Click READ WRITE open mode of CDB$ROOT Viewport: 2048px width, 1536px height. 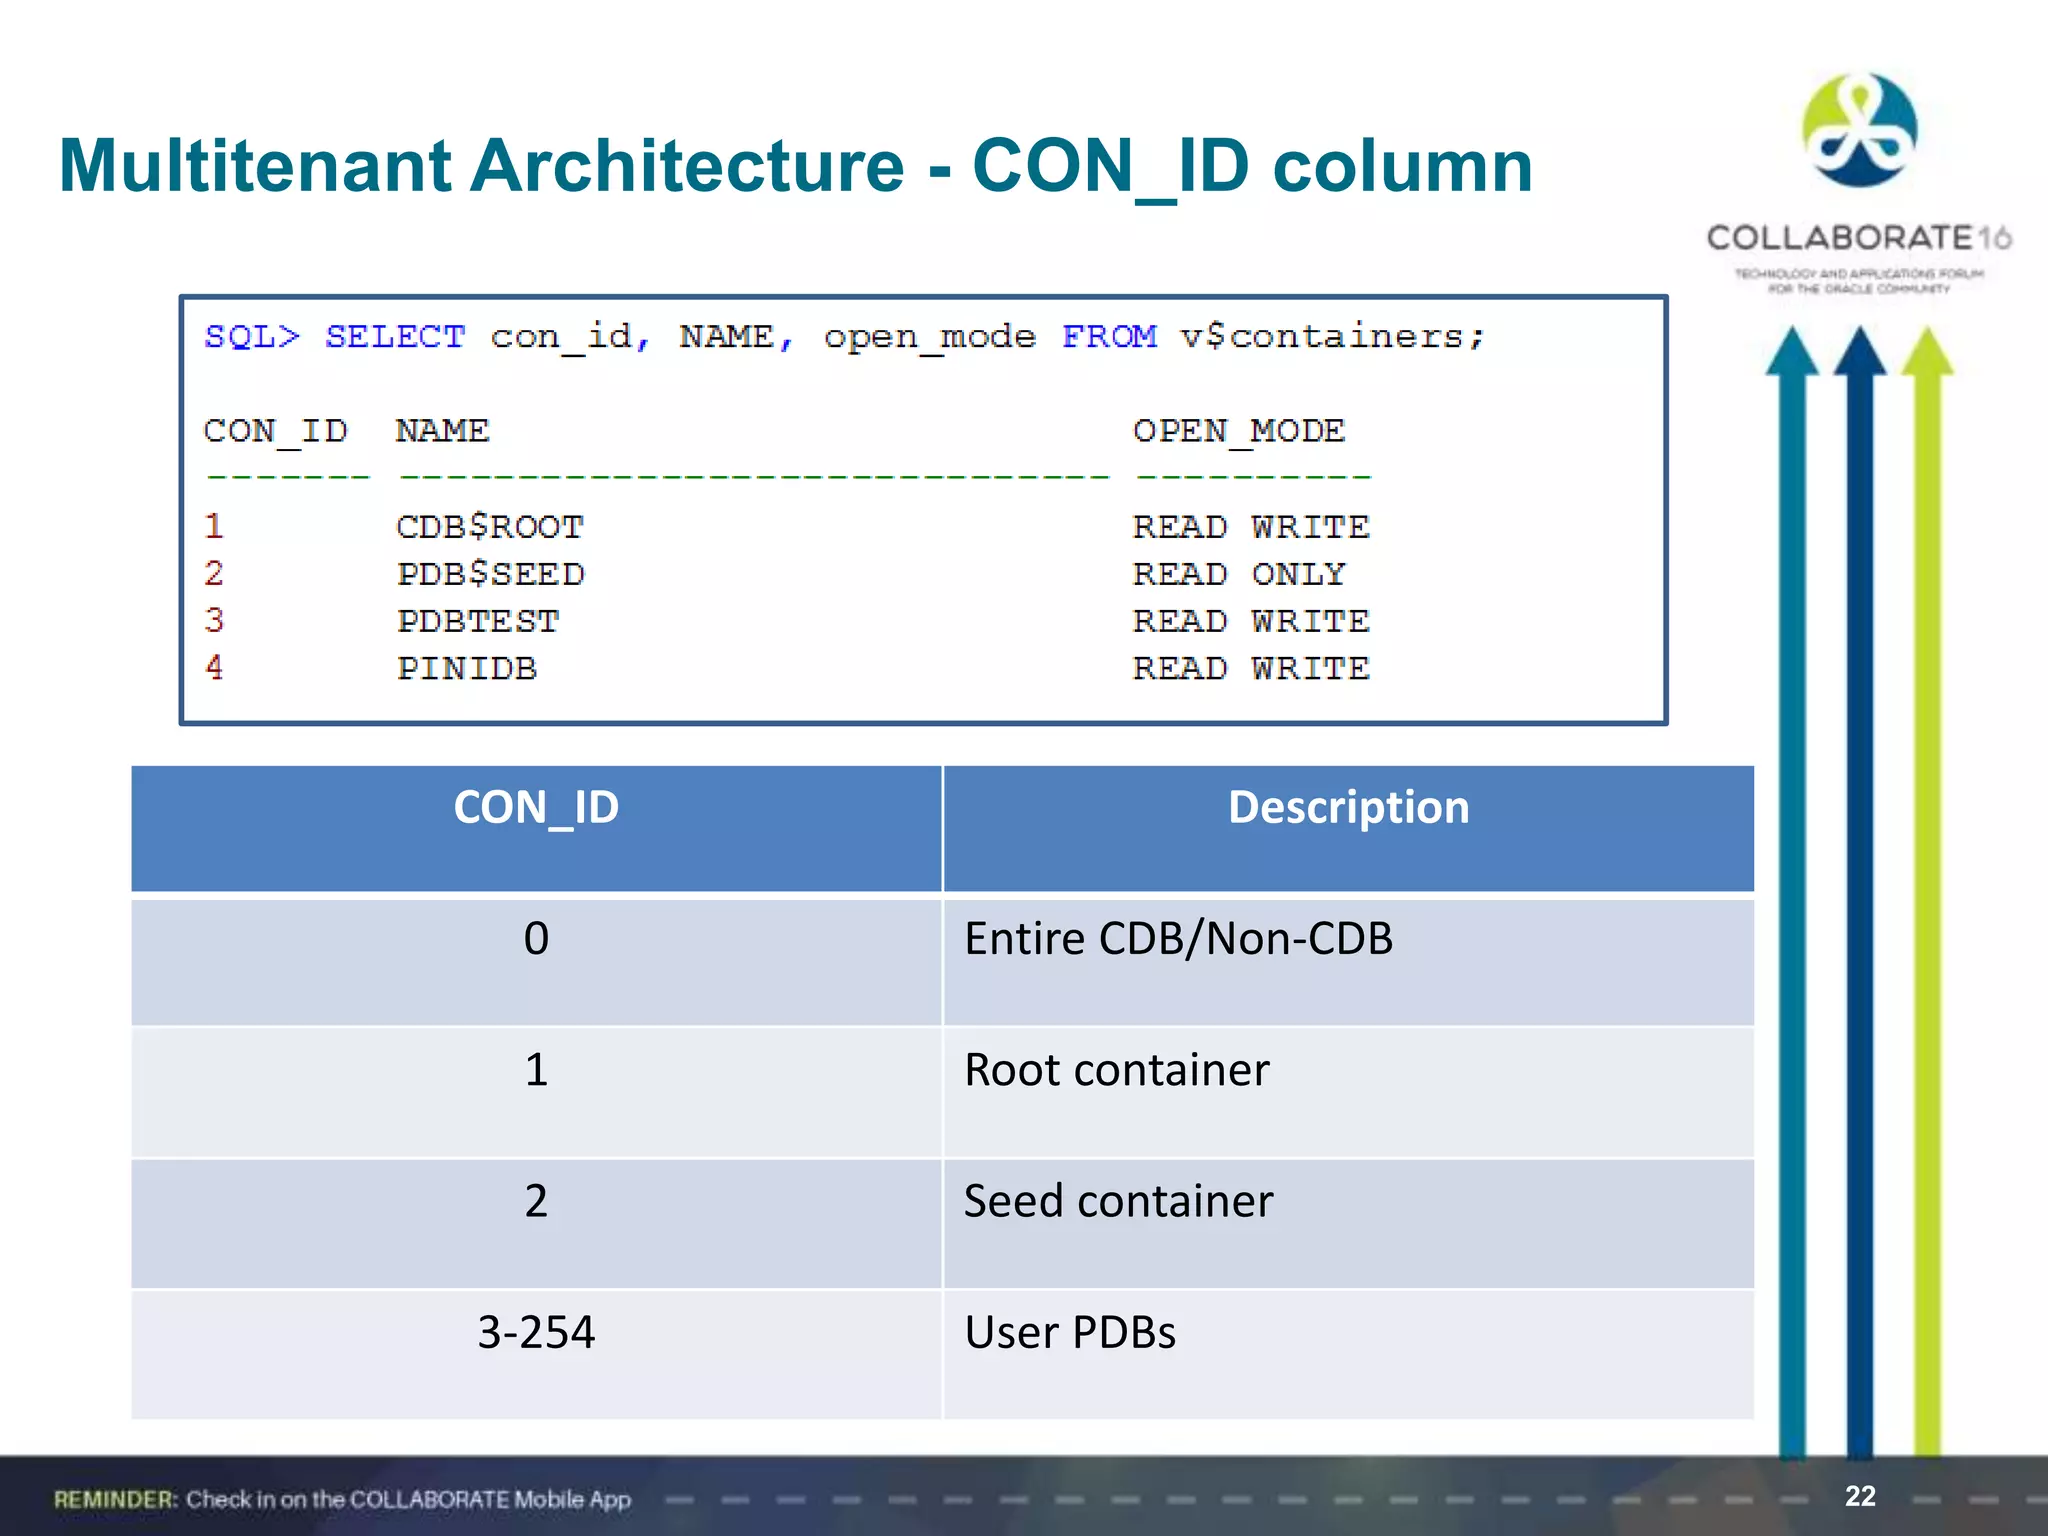point(1251,527)
